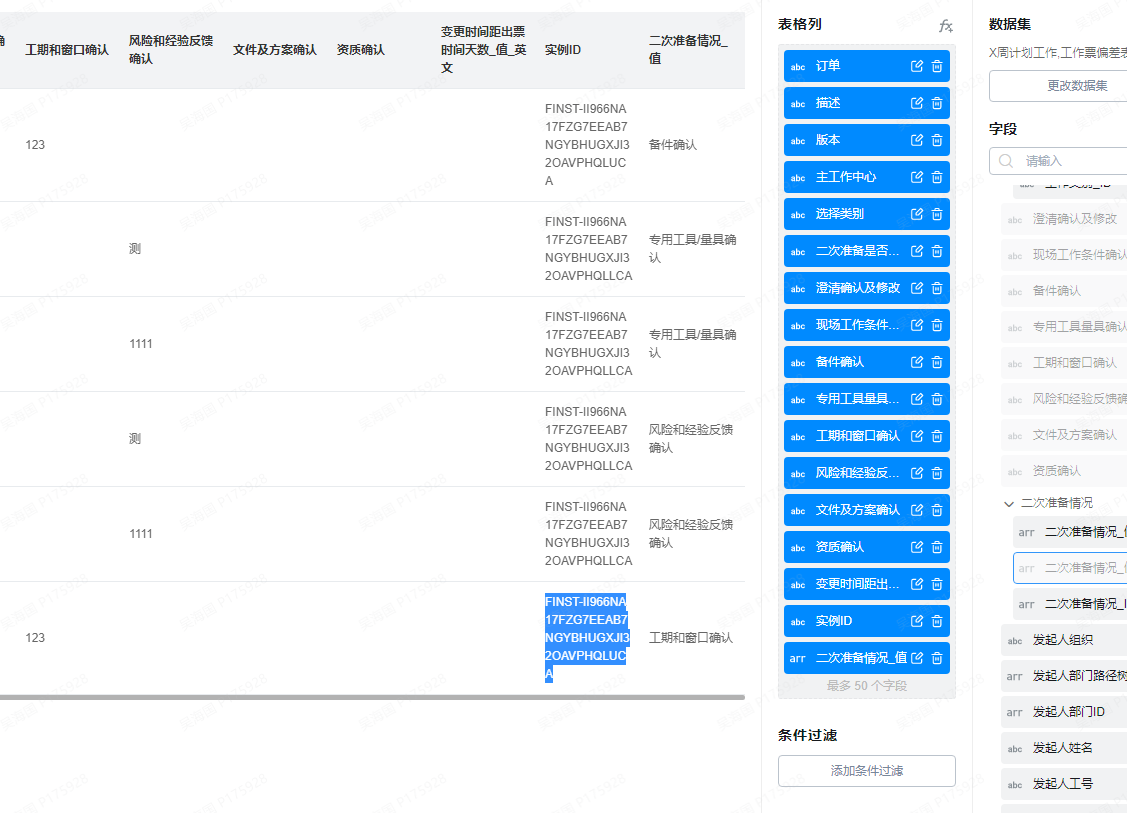This screenshot has height=813, width=1127.
Task: Edit the 澄清确认及修改 column field
Action: click(x=916, y=288)
